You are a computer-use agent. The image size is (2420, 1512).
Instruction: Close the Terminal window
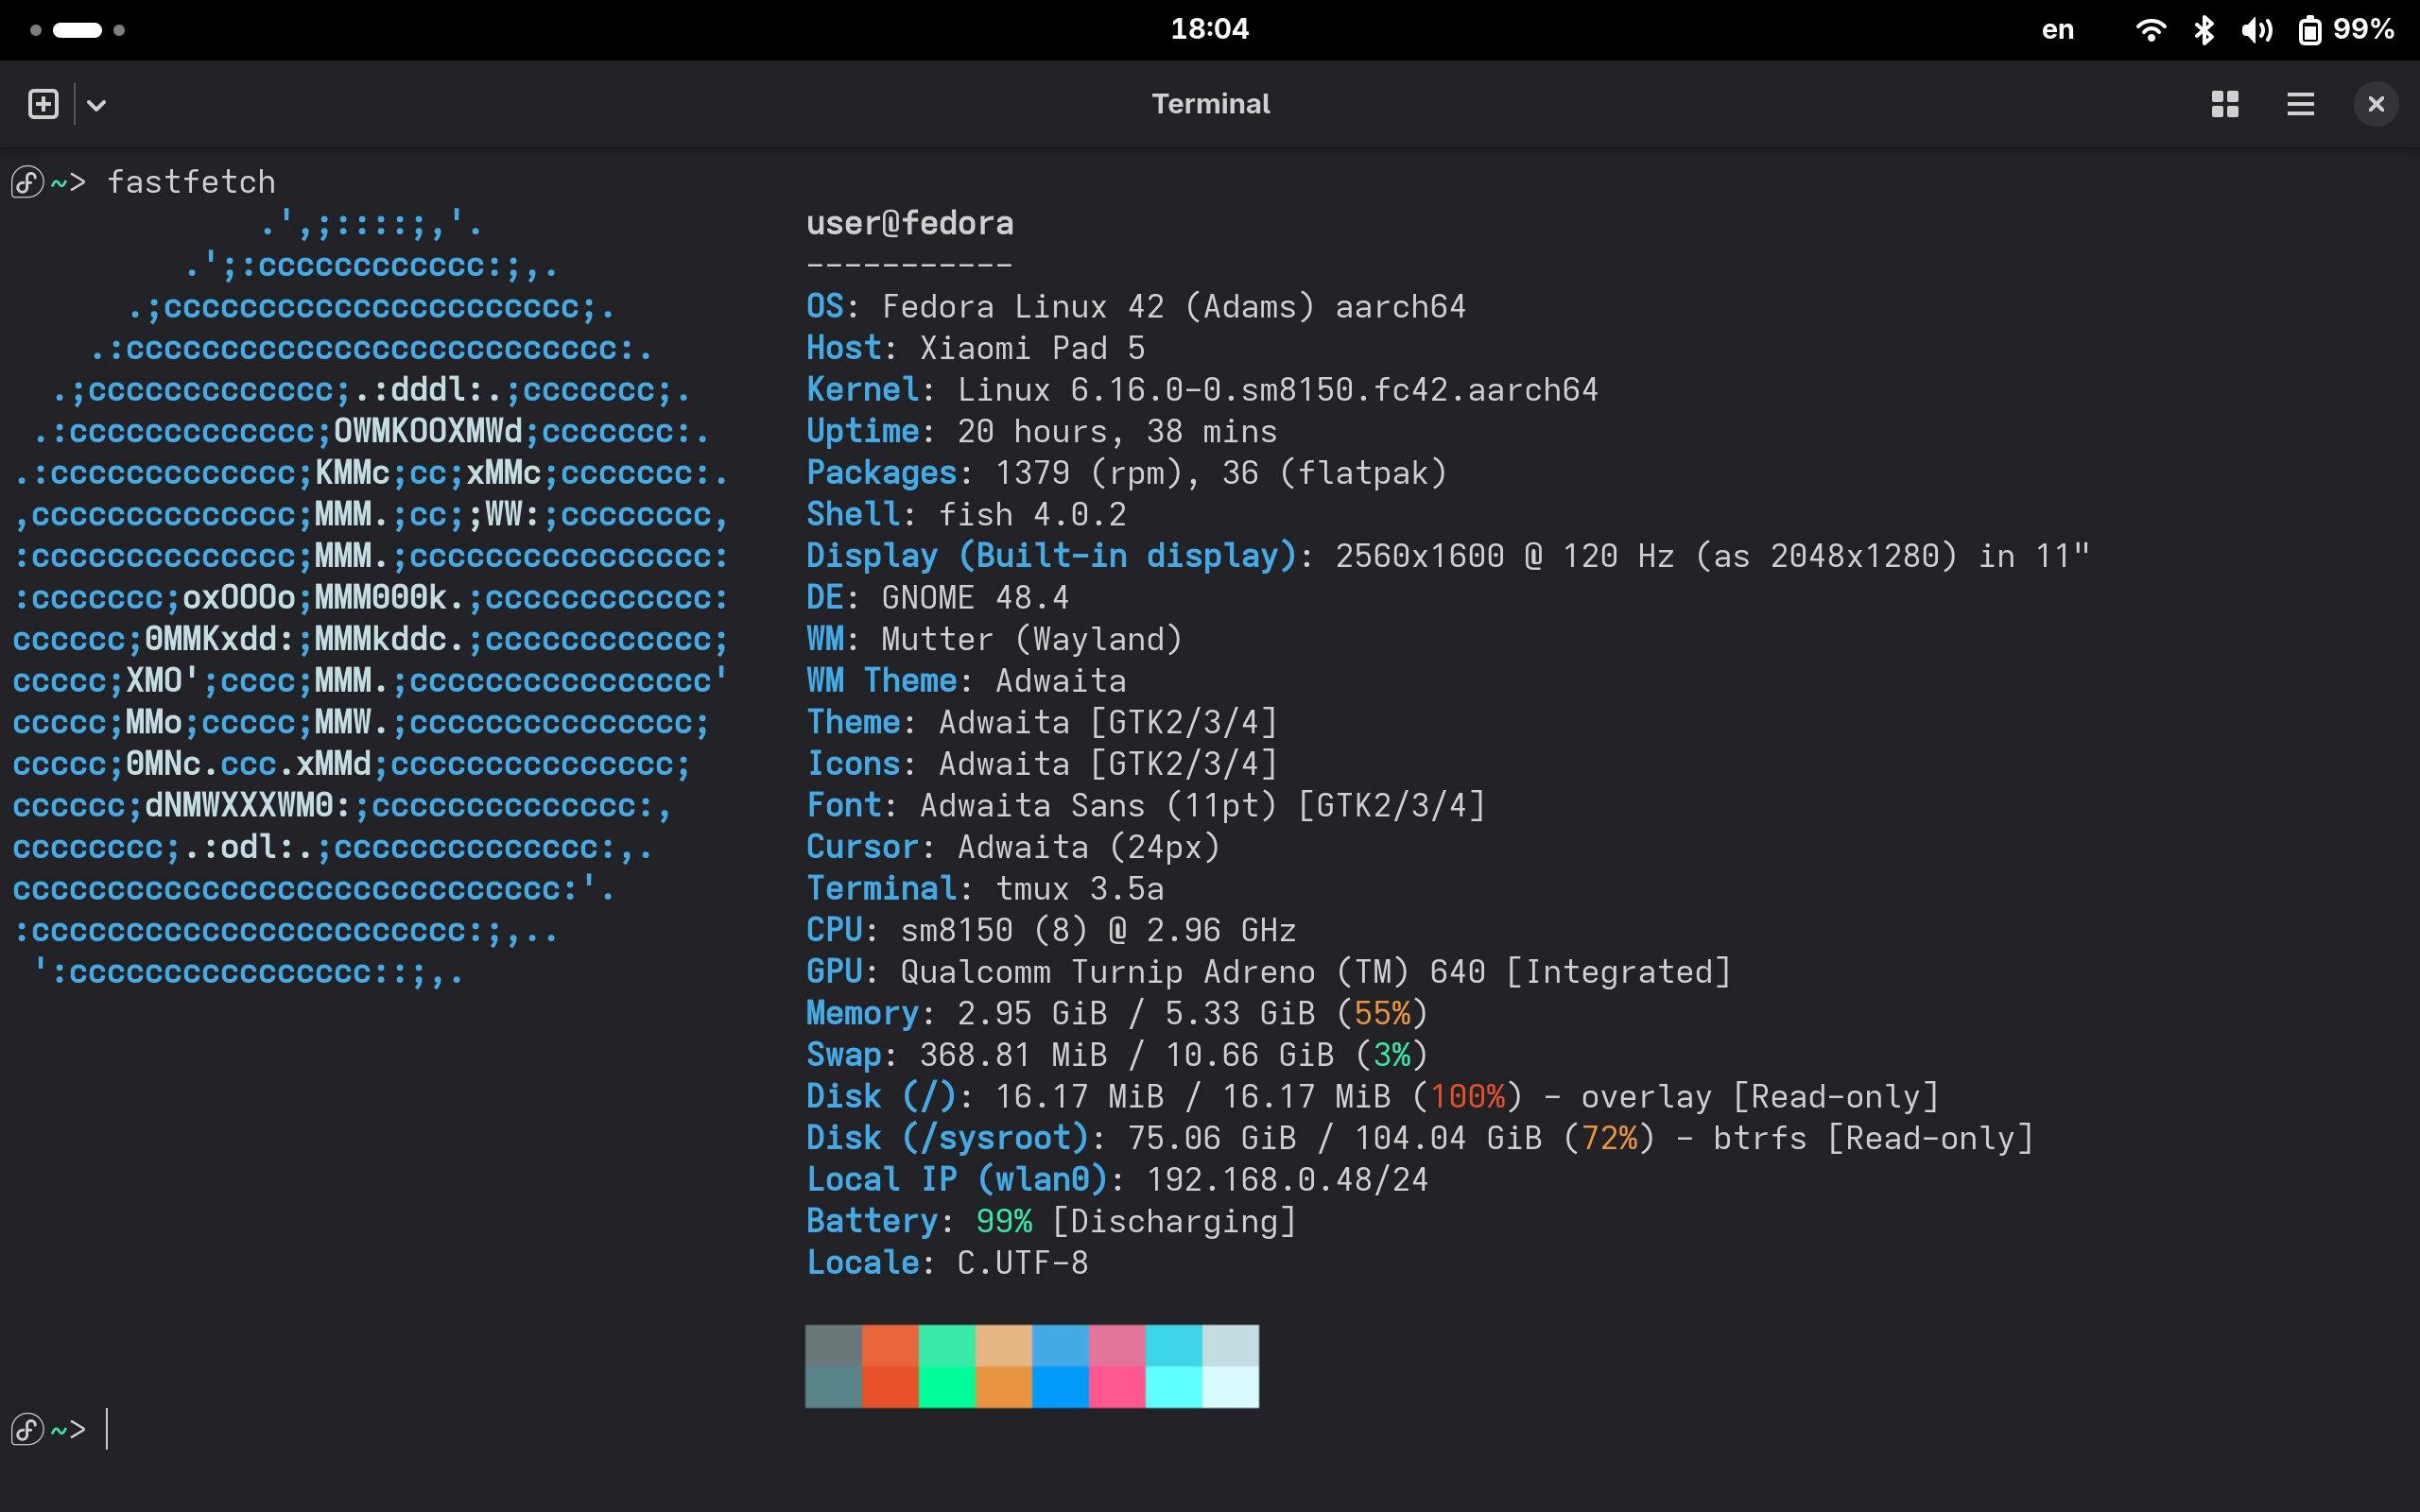[2376, 104]
